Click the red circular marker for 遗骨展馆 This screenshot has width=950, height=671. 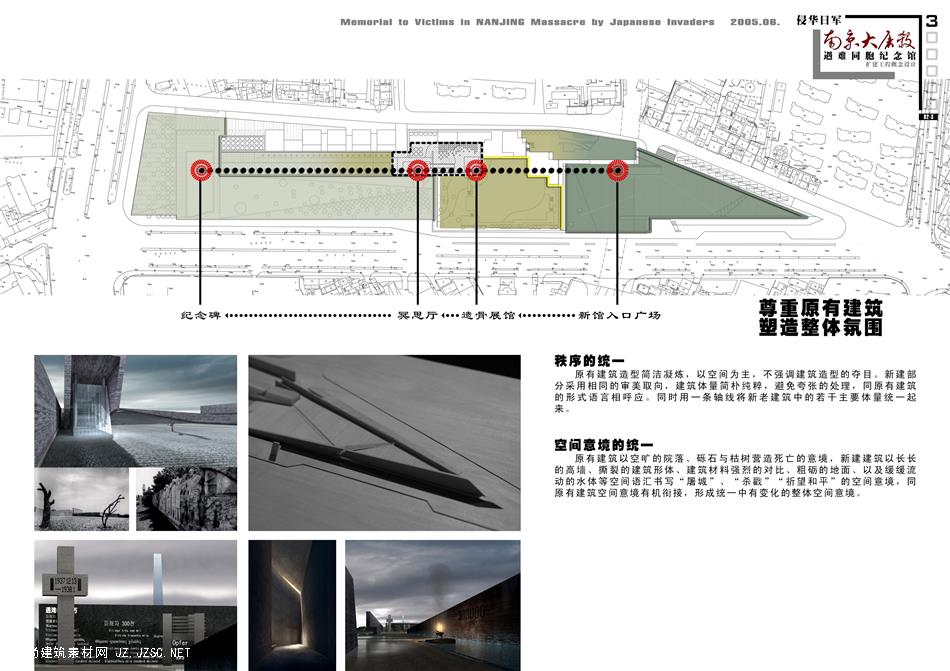(x=477, y=171)
